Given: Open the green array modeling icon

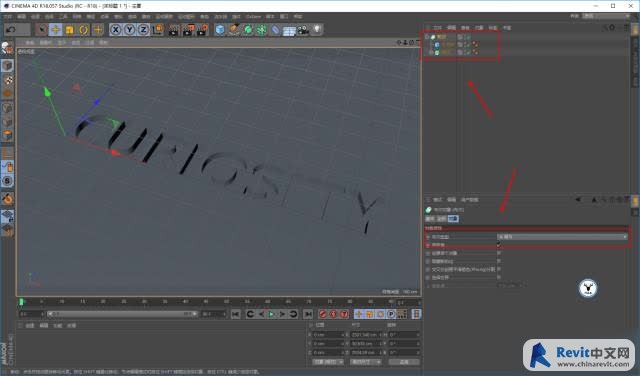Looking at the screenshot, I should 262,30.
